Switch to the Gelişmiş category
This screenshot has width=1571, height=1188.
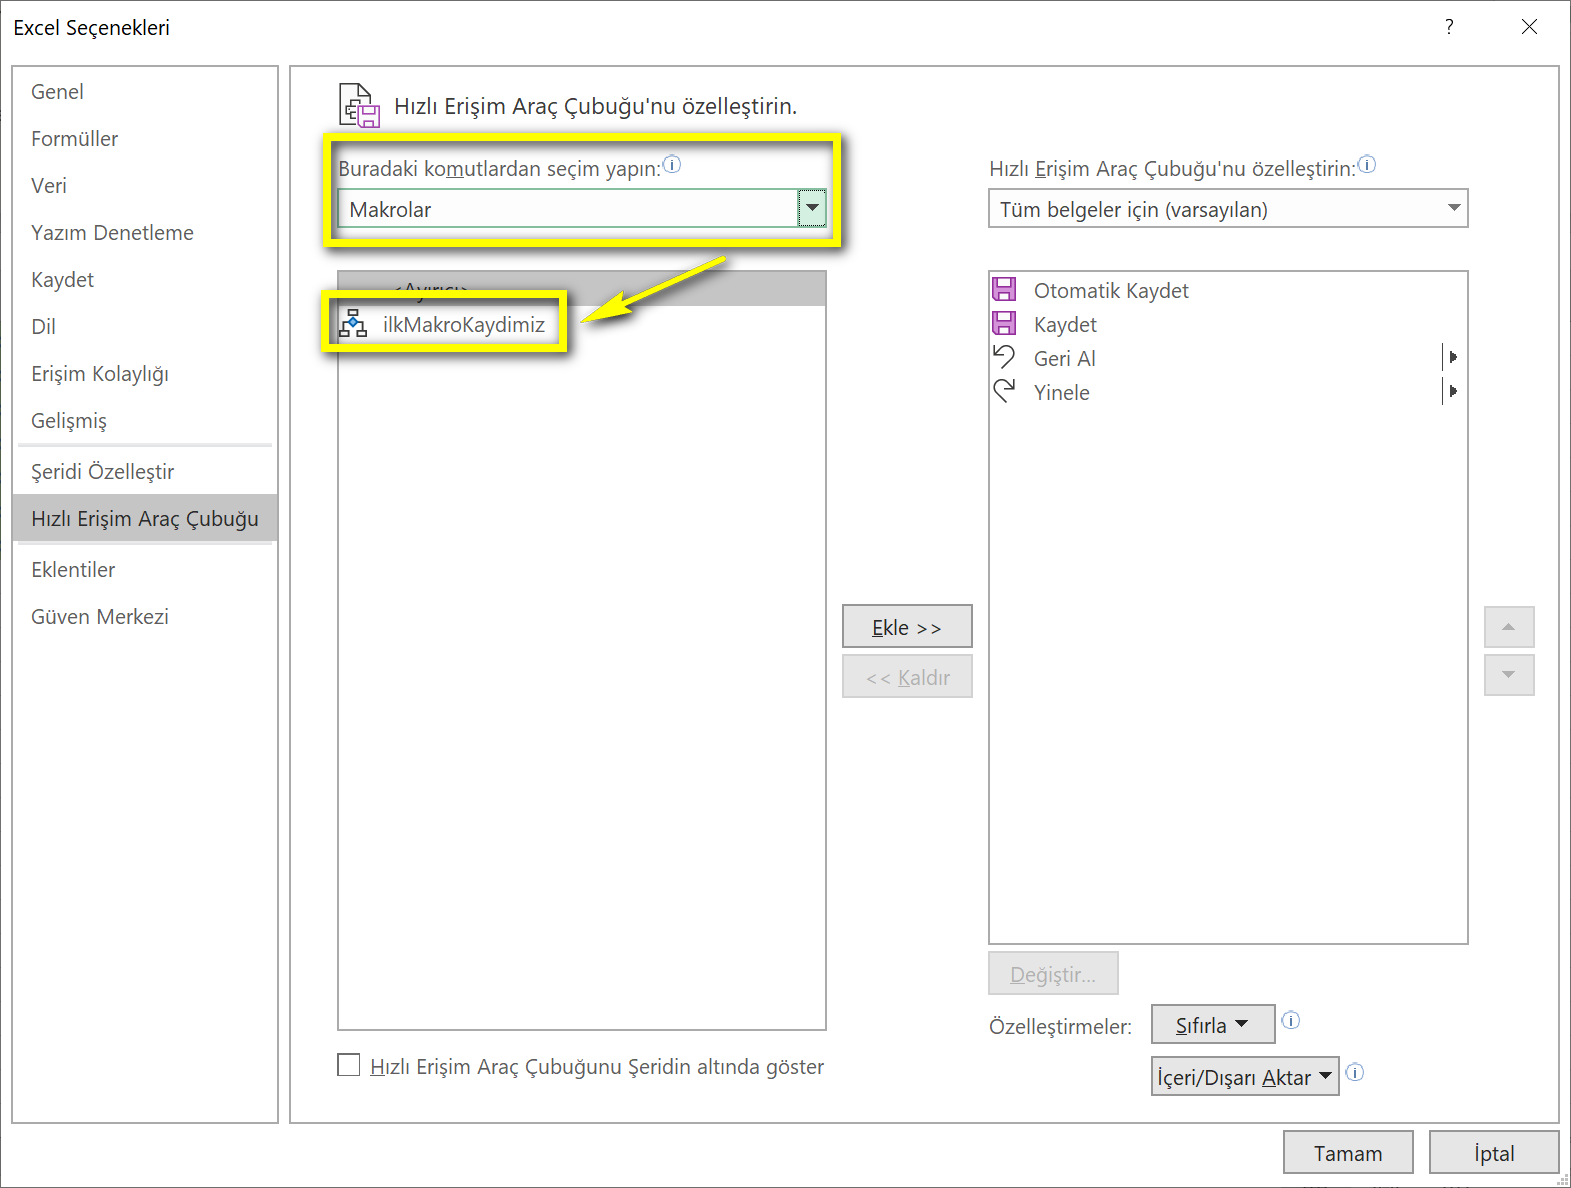(x=145, y=421)
